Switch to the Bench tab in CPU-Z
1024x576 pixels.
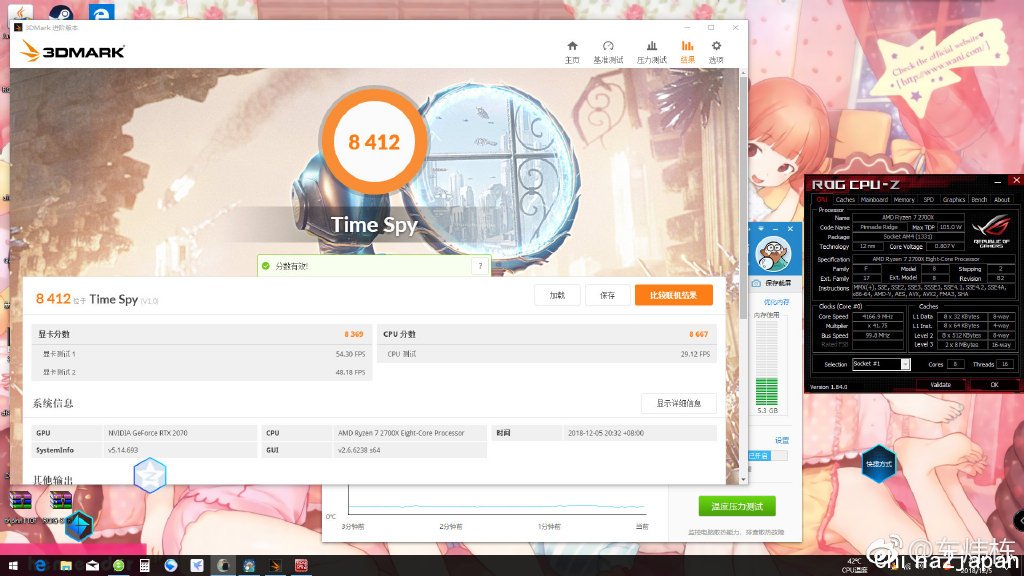coord(980,200)
